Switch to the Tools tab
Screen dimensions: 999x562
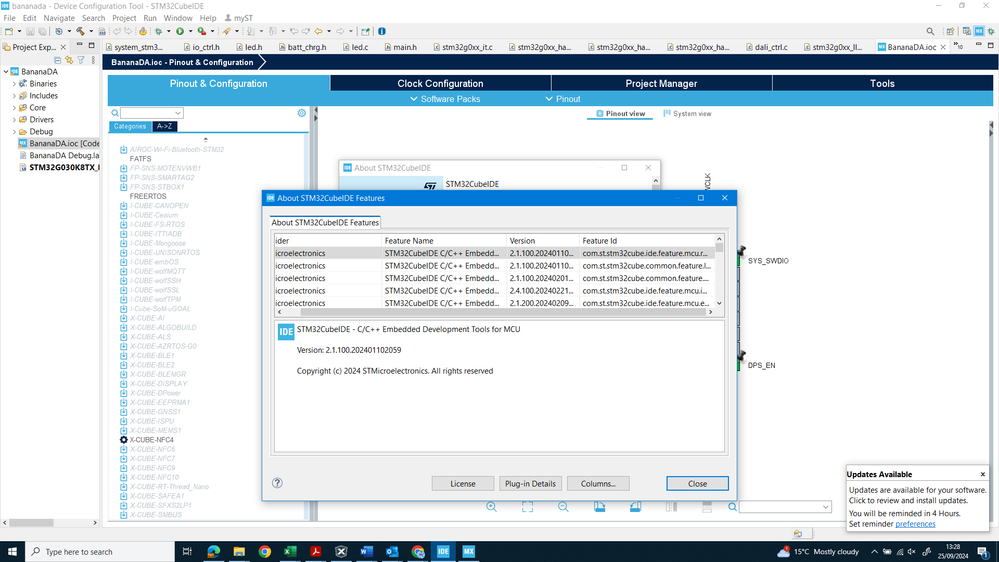click(882, 83)
